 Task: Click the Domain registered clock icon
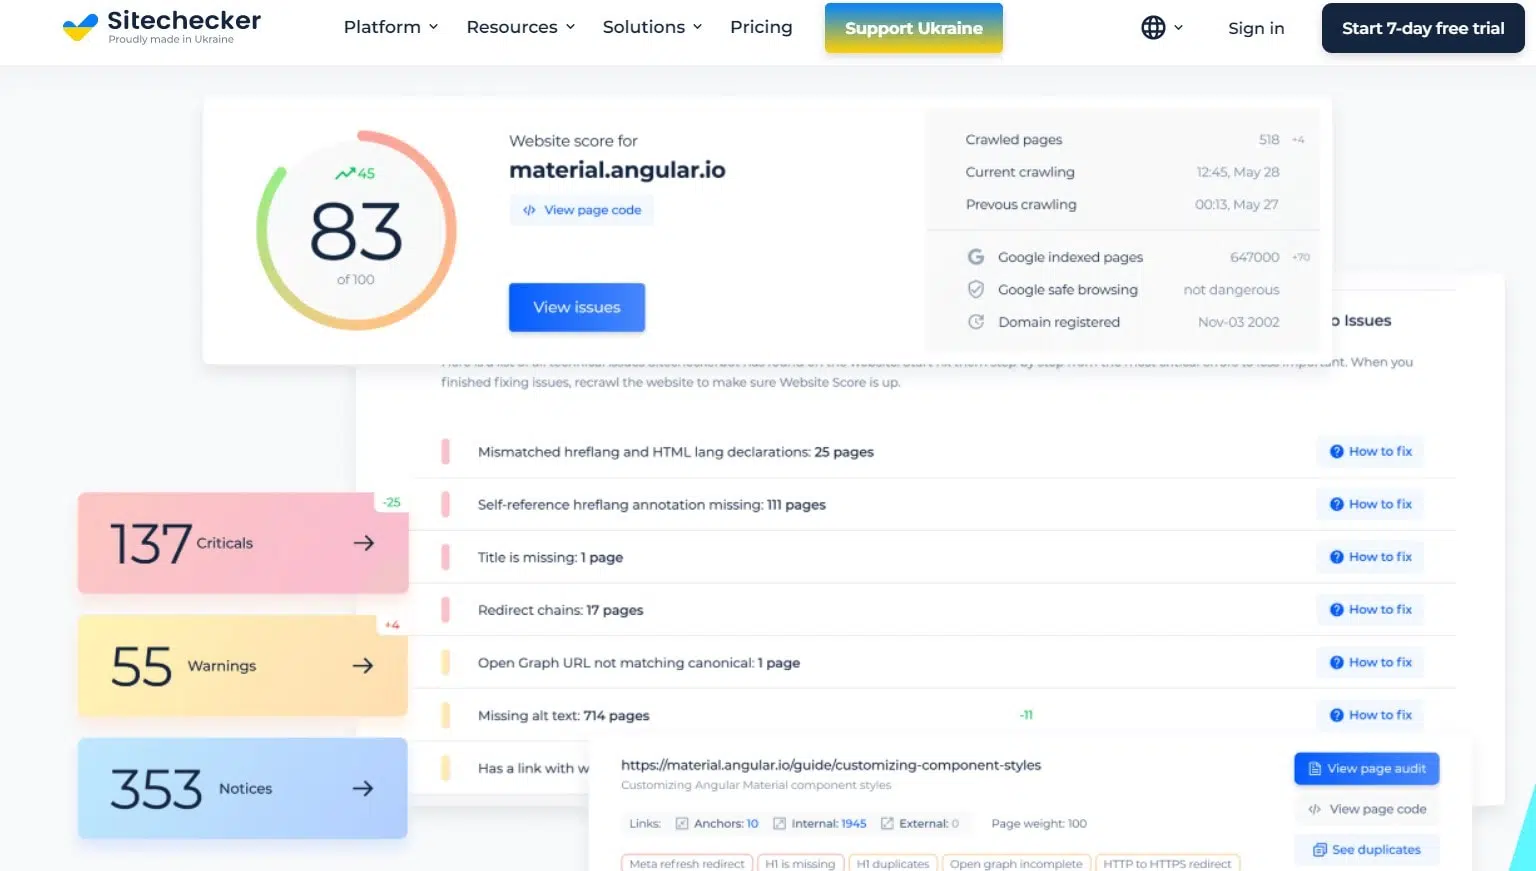976,322
